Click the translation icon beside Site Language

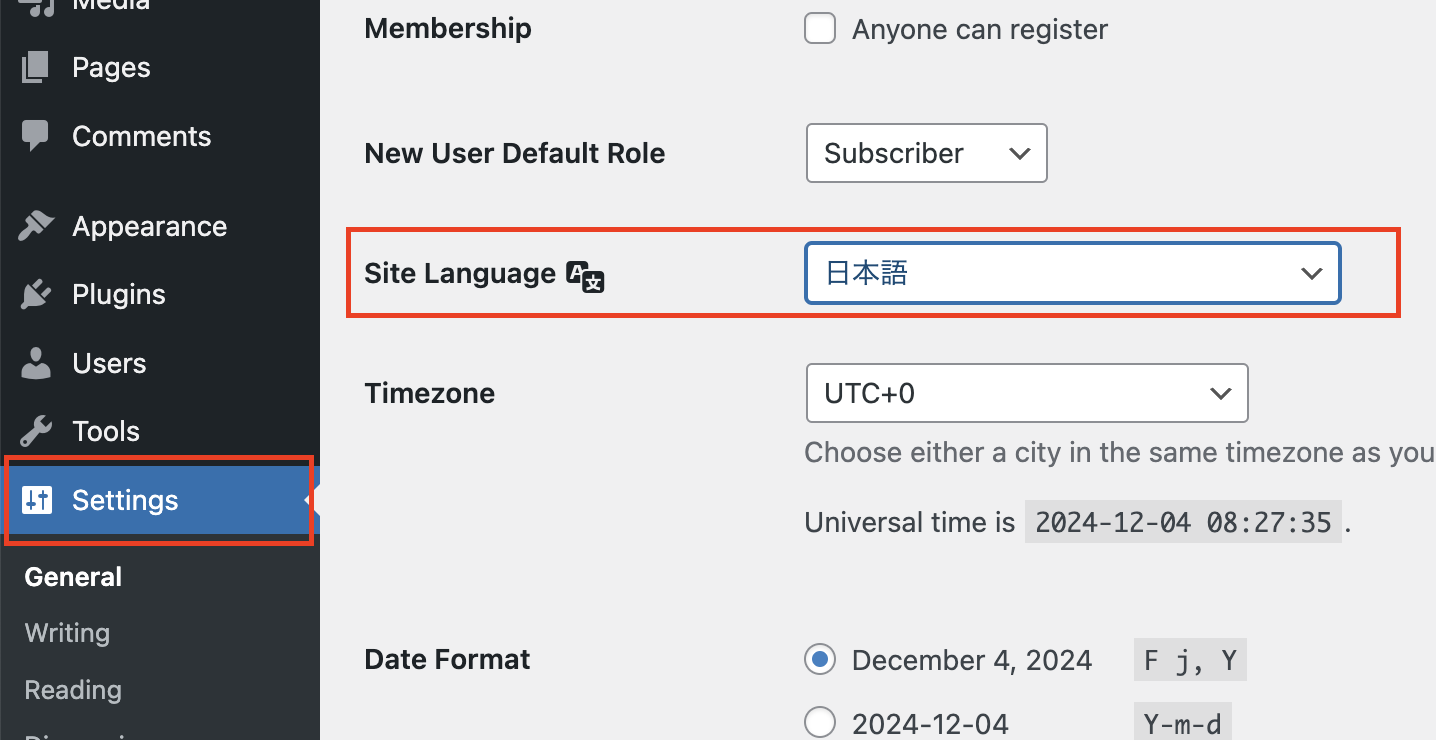point(585,276)
